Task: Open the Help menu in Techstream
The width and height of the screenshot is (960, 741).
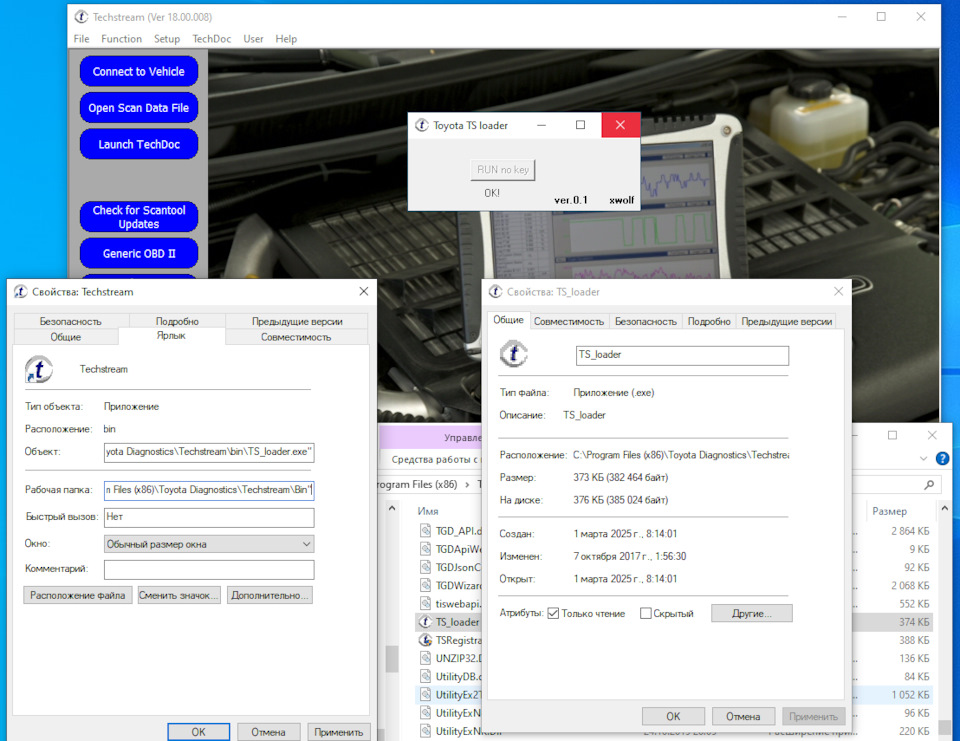Action: pyautogui.click(x=286, y=39)
